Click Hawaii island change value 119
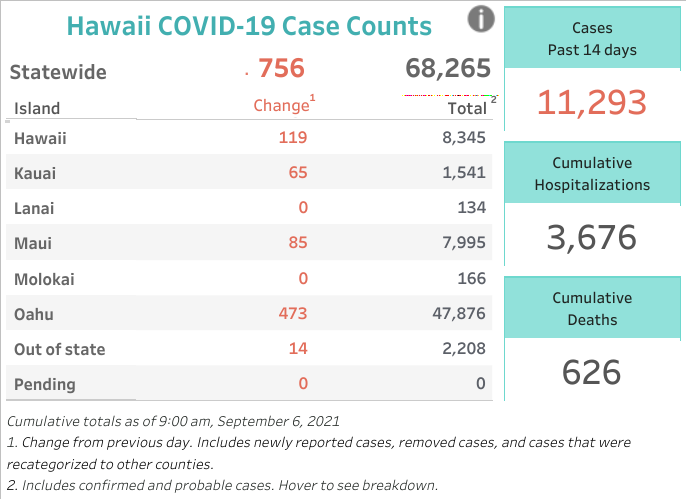The height and width of the screenshot is (499, 686). [x=293, y=137]
